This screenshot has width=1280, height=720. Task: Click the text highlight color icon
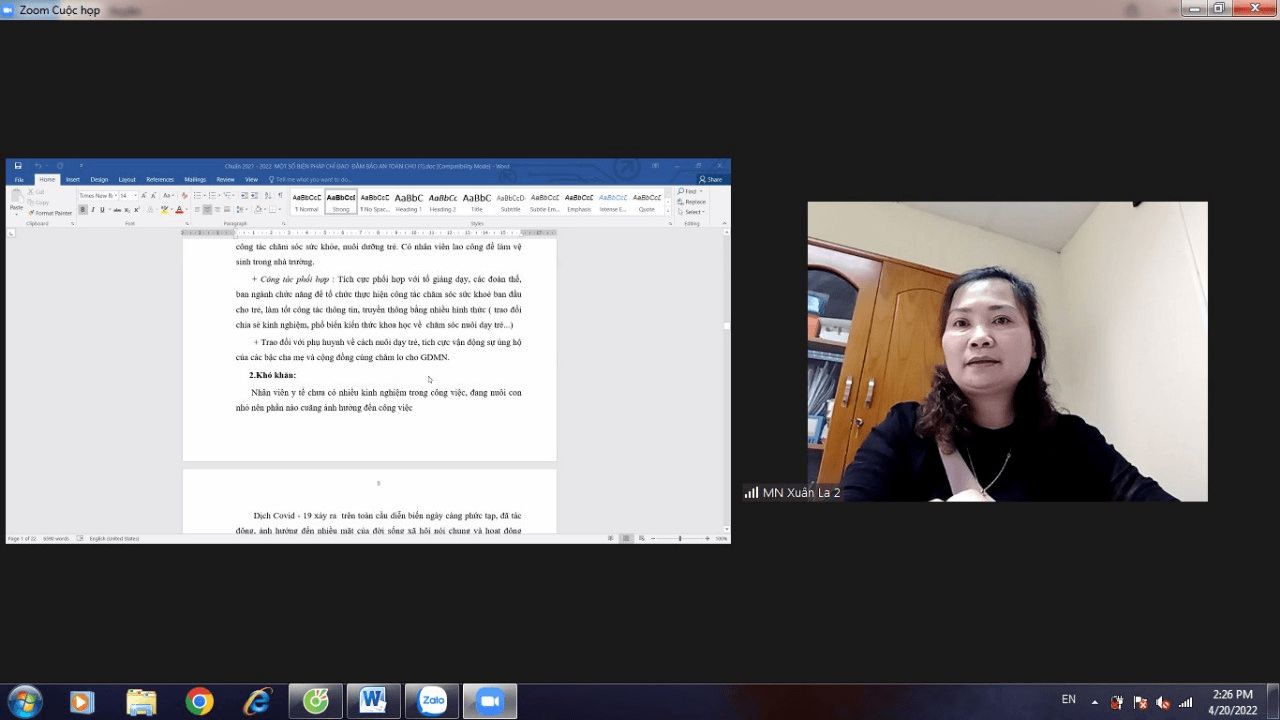pos(165,210)
